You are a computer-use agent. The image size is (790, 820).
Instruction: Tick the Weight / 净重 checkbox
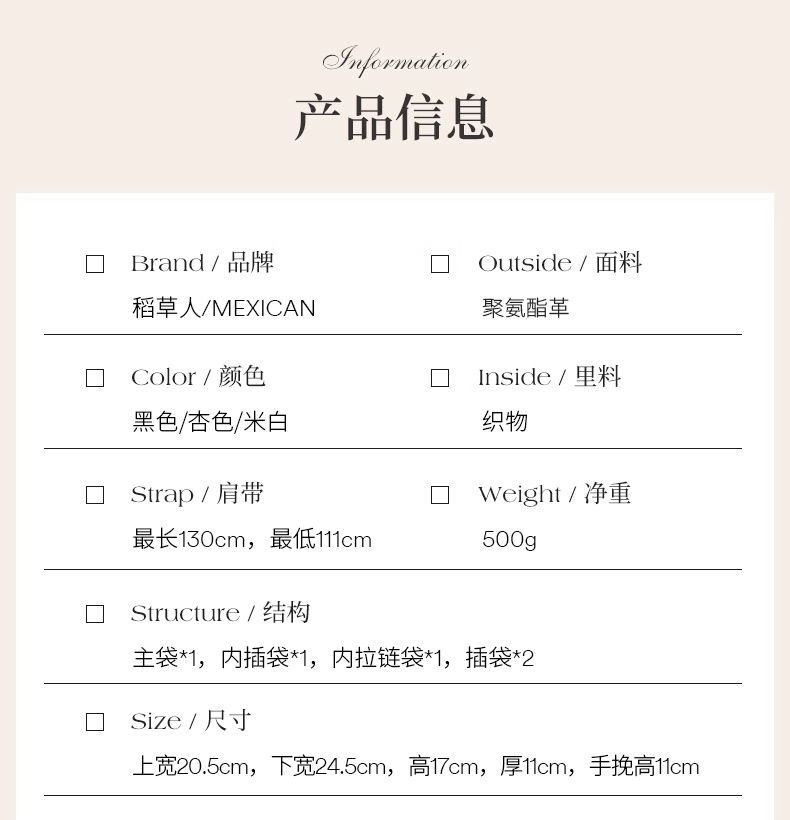coord(440,495)
